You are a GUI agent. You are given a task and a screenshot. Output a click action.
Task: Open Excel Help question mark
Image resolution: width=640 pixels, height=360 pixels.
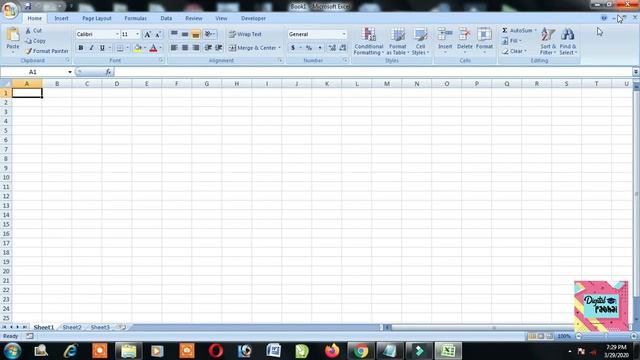pos(604,18)
